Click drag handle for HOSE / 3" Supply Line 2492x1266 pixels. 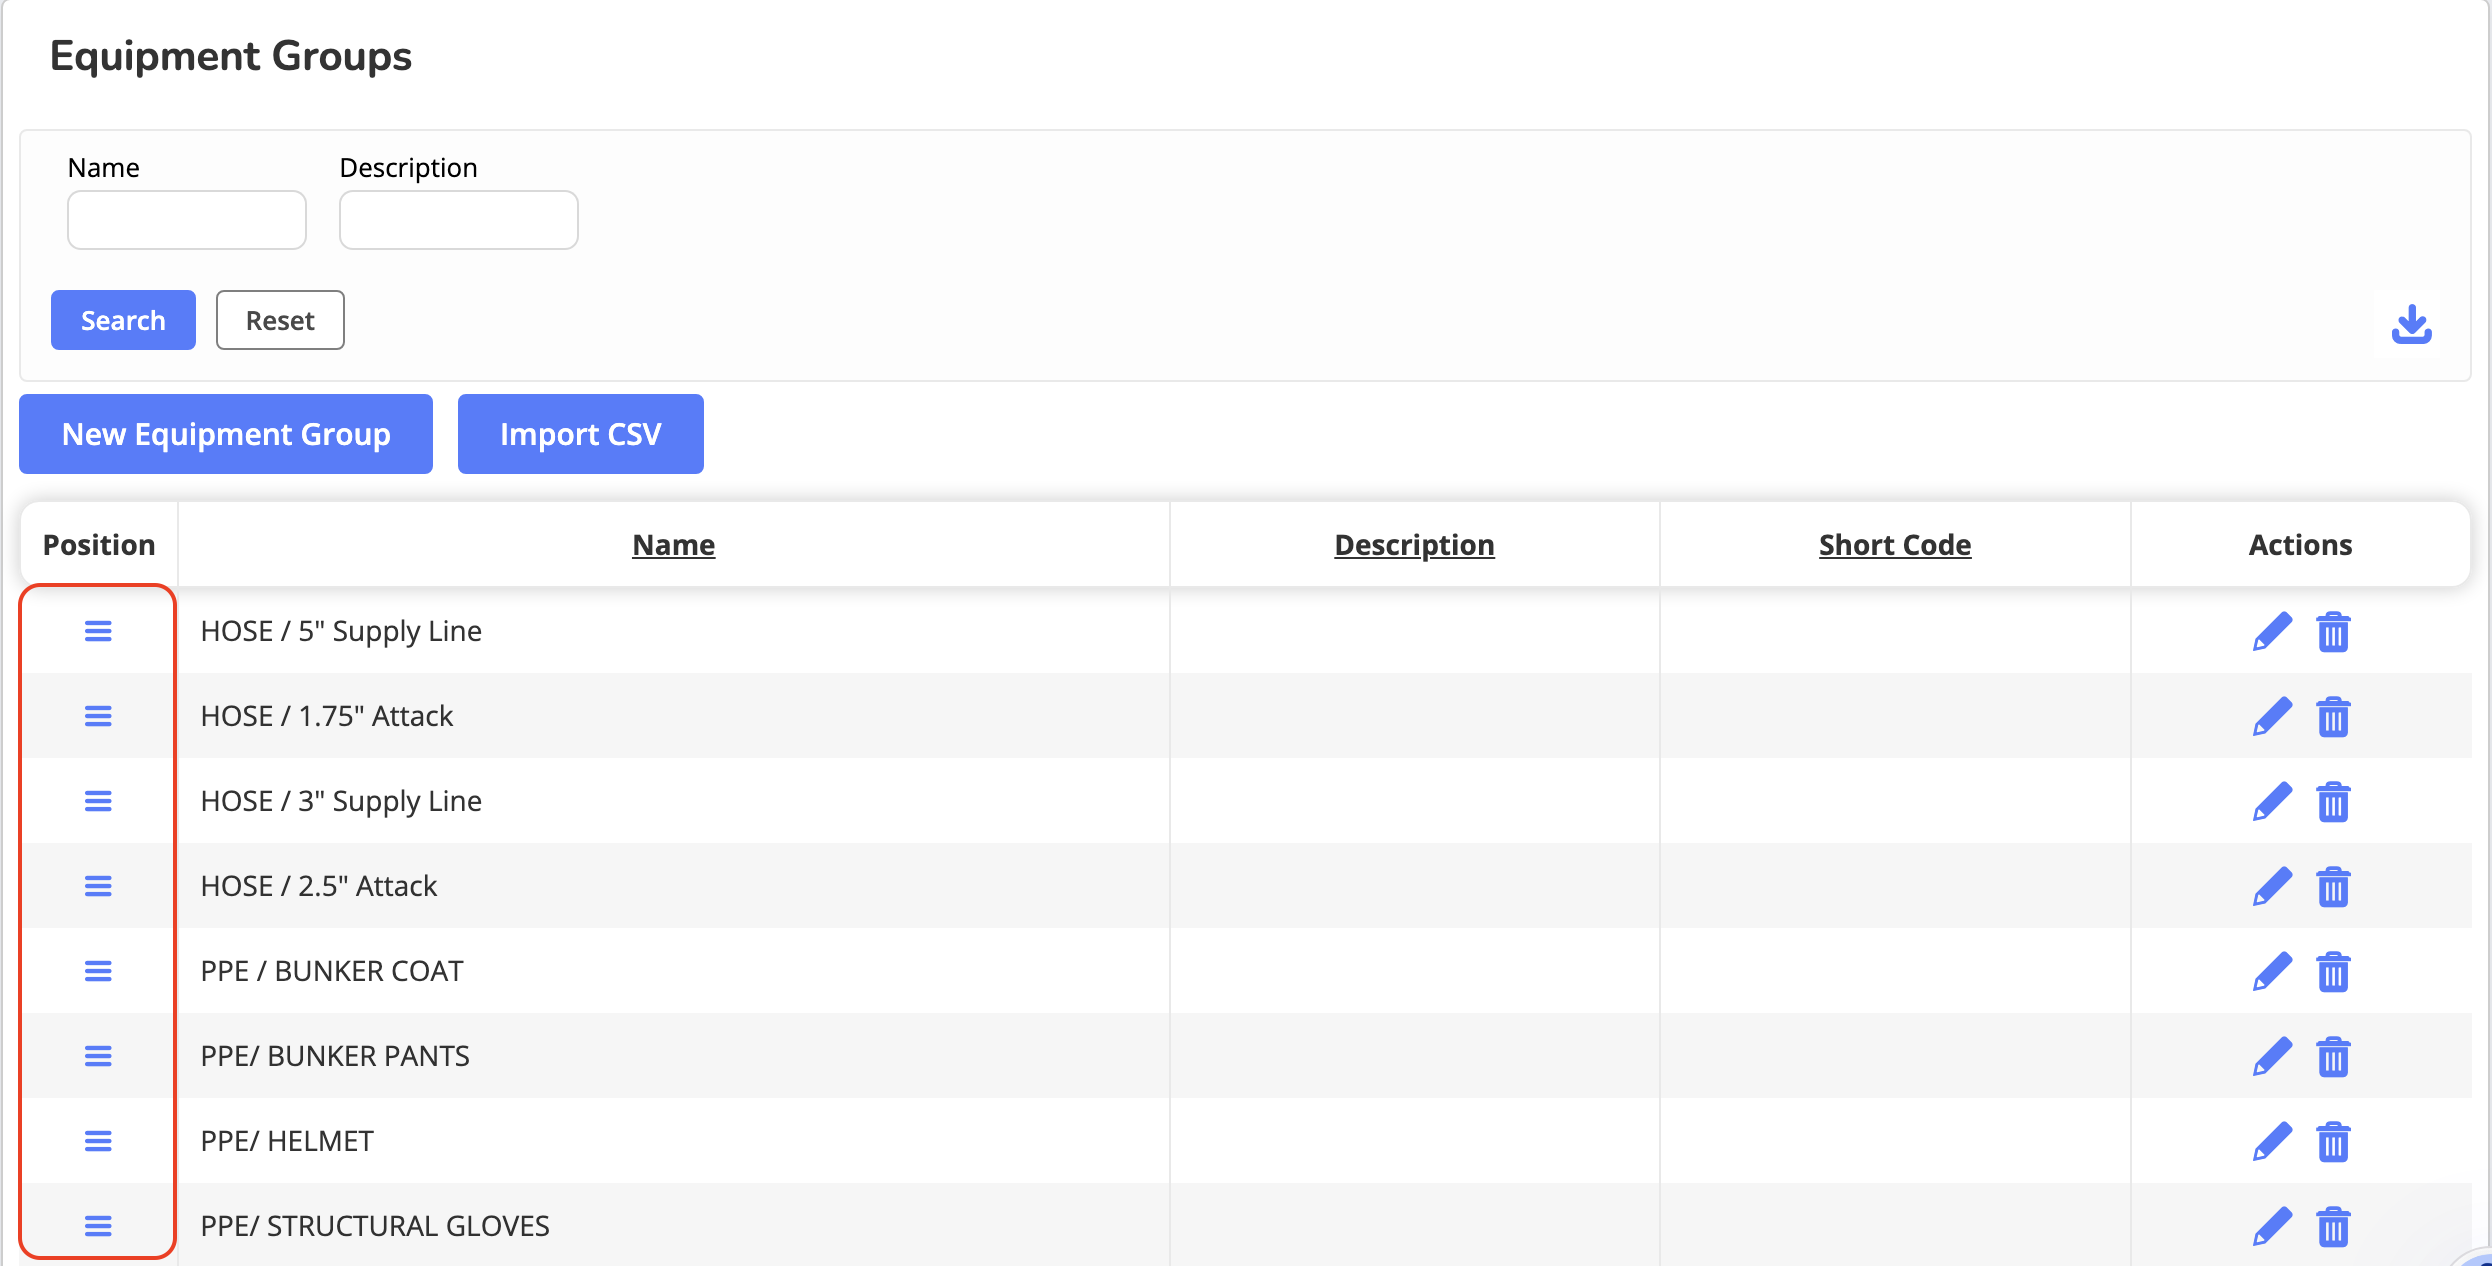click(98, 801)
